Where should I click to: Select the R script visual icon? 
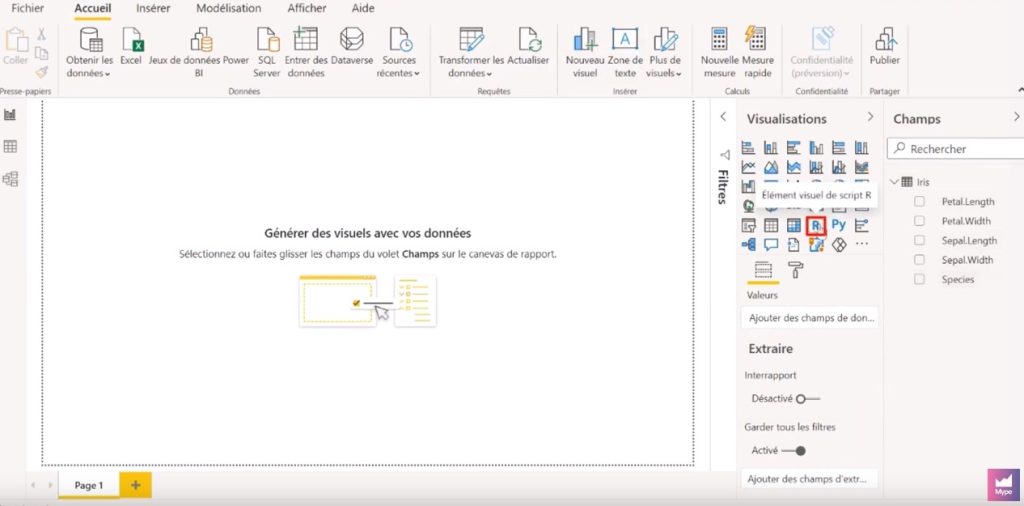click(x=816, y=225)
